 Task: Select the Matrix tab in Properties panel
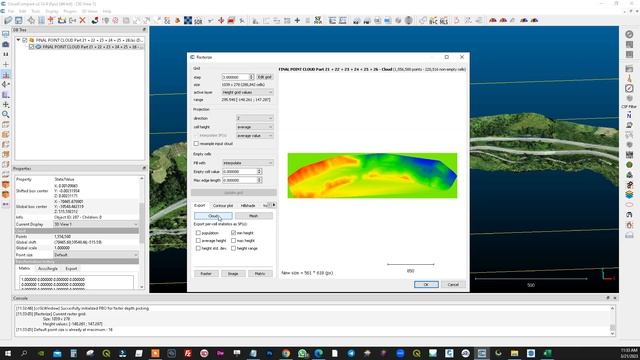coord(24,269)
